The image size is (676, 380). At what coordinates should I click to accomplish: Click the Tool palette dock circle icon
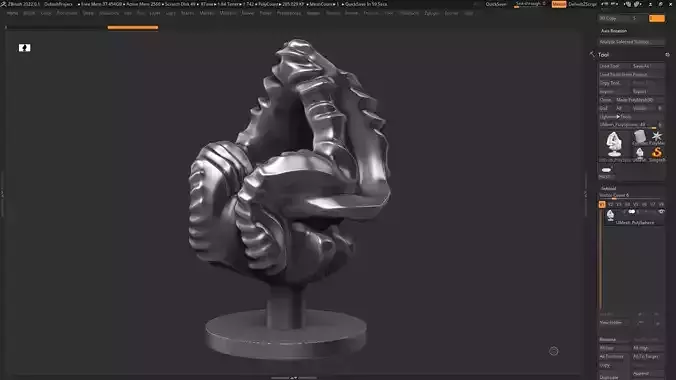click(x=667, y=55)
